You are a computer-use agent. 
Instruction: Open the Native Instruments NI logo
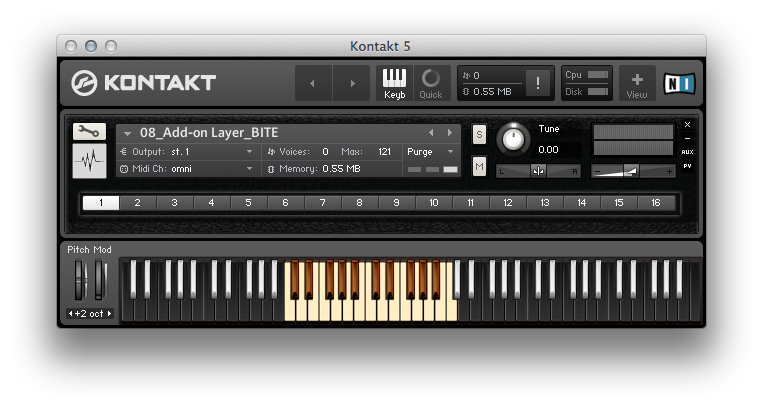(x=679, y=83)
